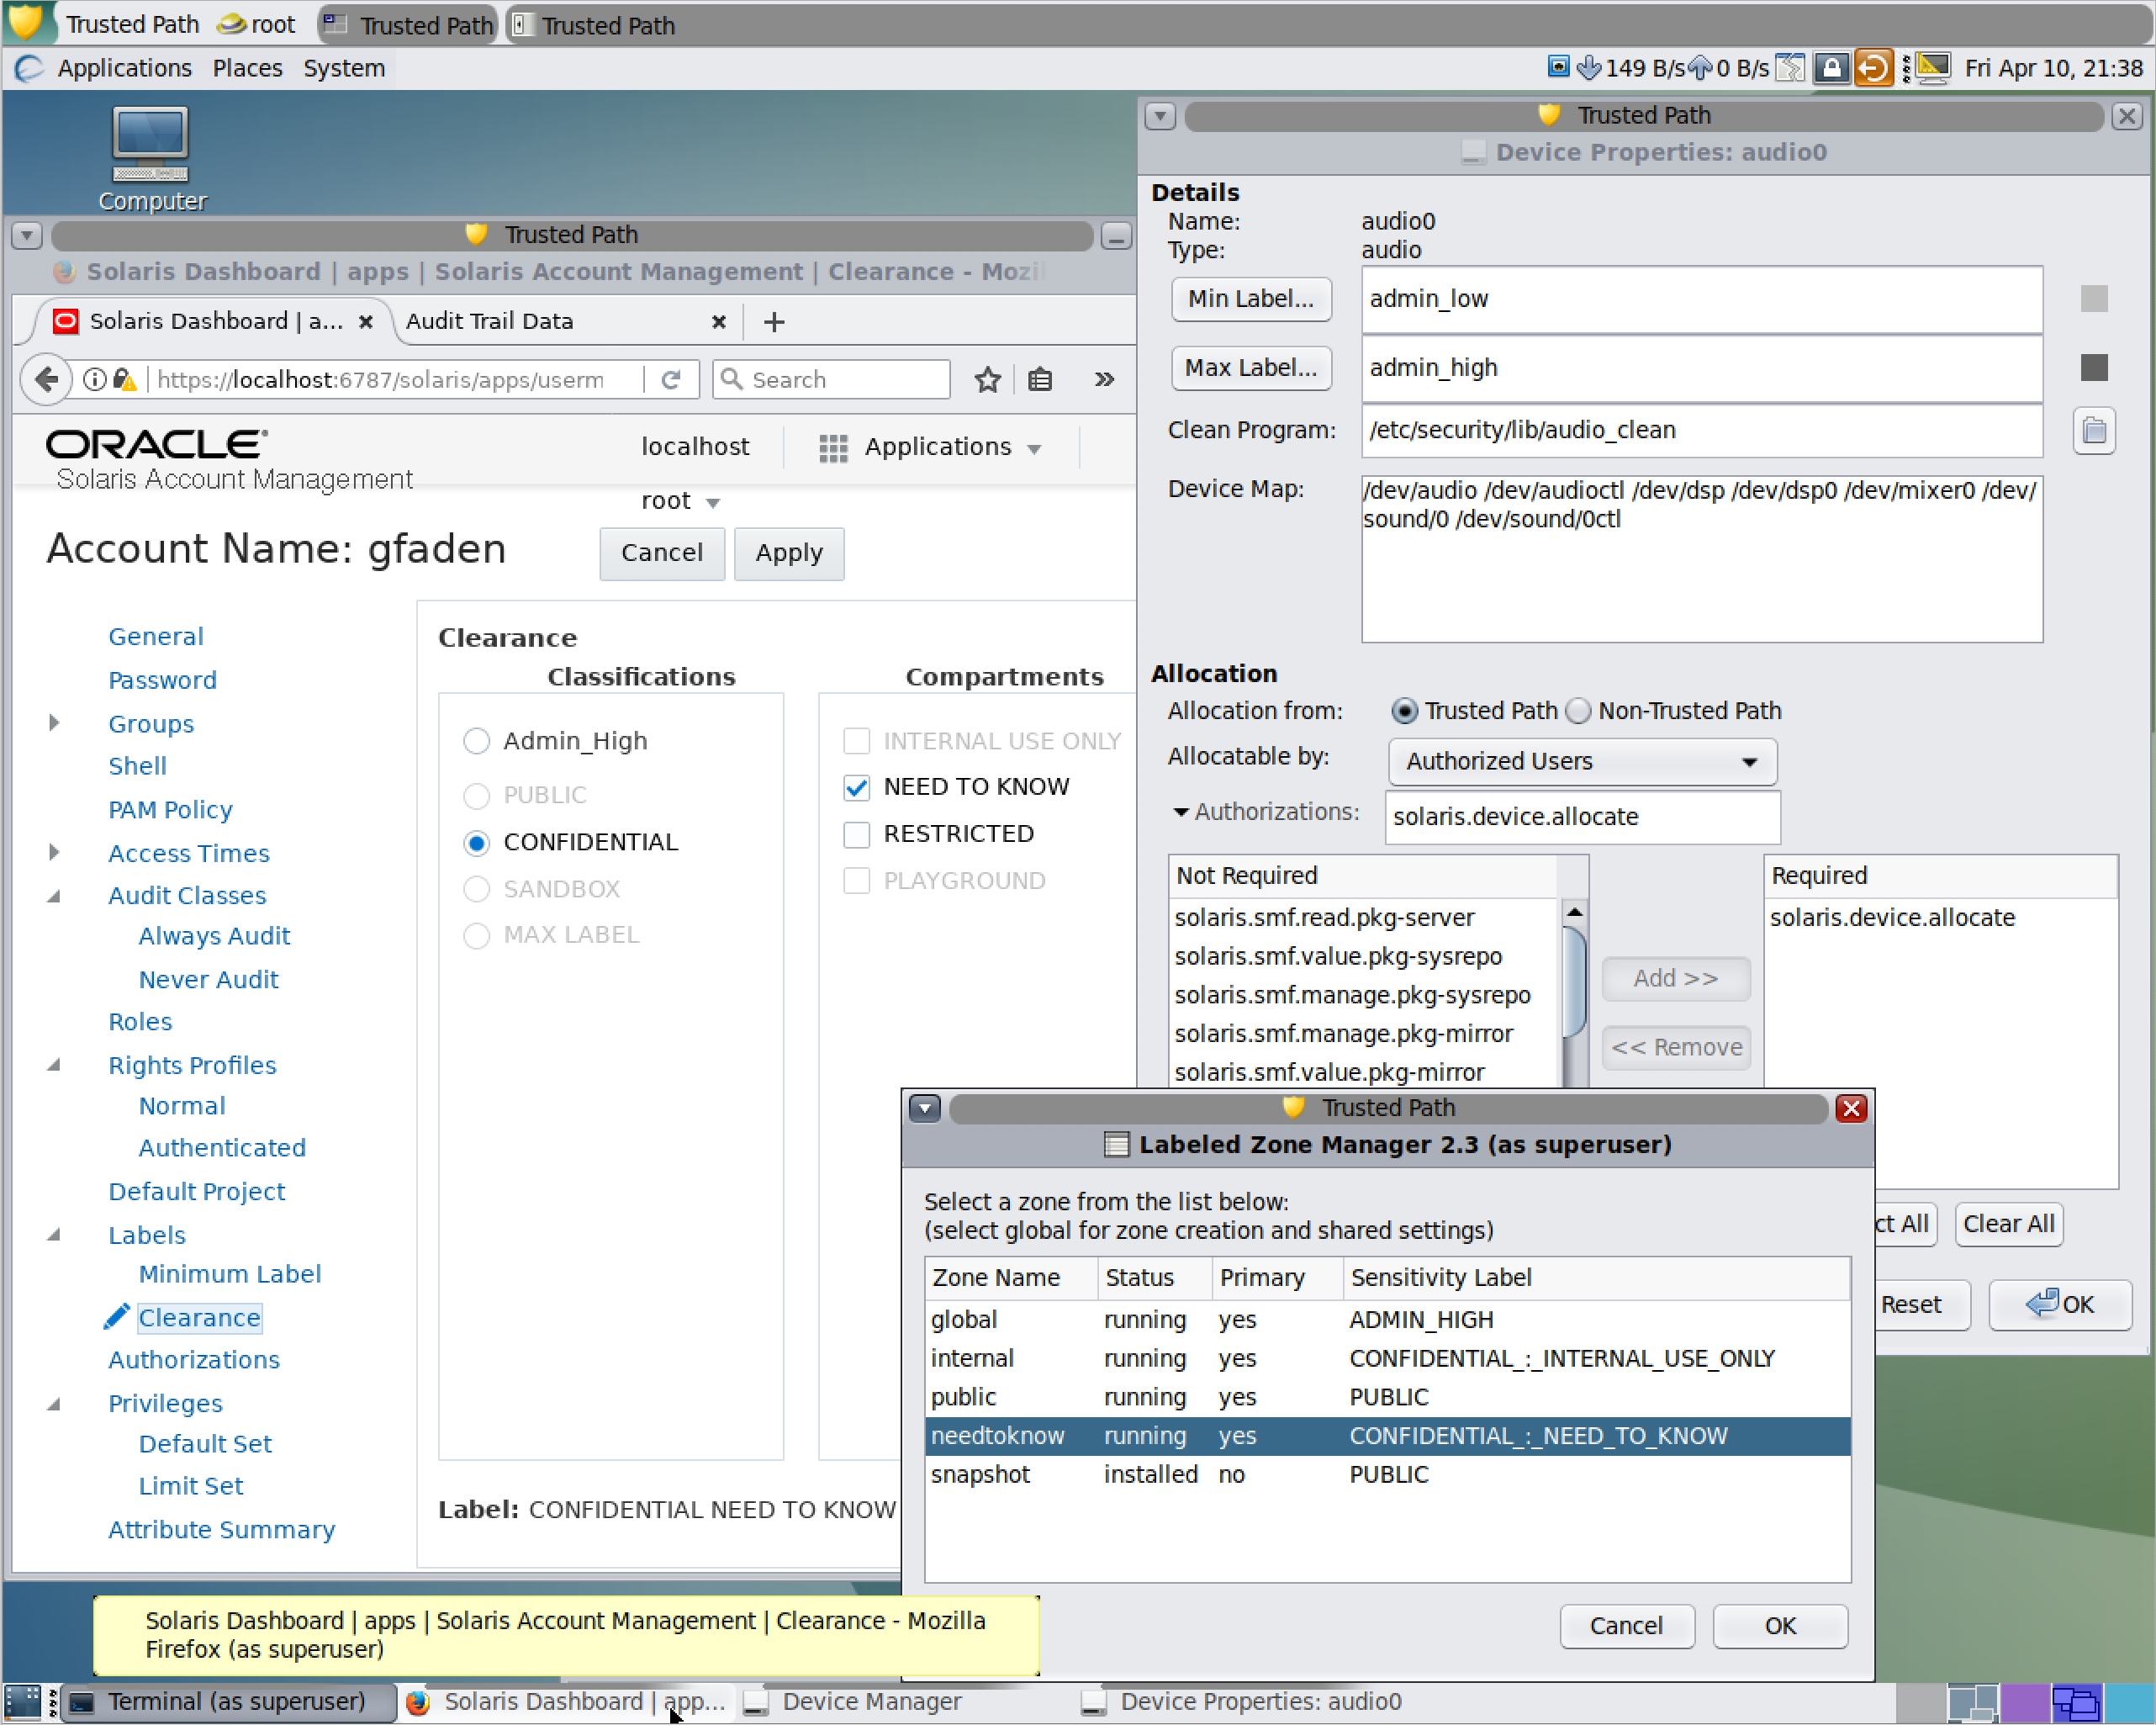2156x1725 pixels.
Task: Click the Max Label... button
Action: (x=1251, y=368)
